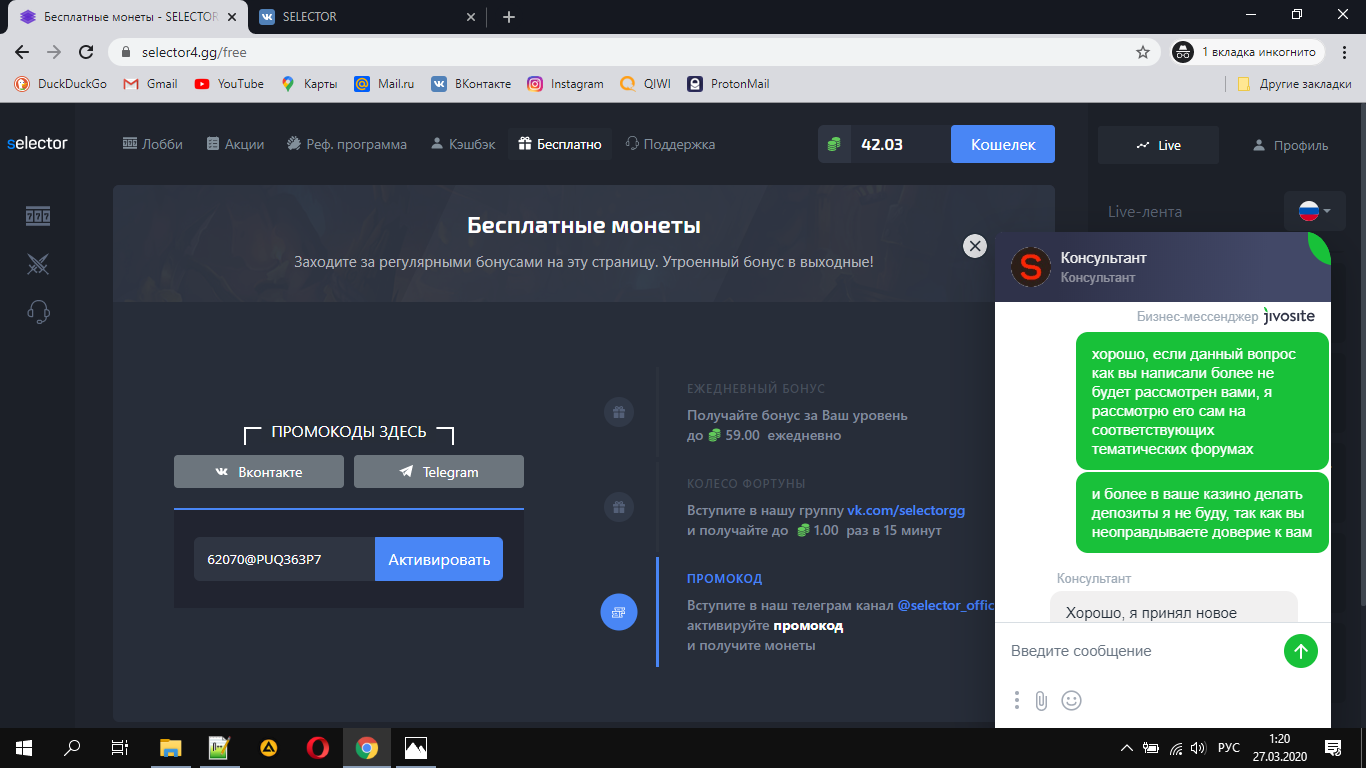Open File Explorer from the taskbar
This screenshot has width=1366, height=768.
coord(171,747)
